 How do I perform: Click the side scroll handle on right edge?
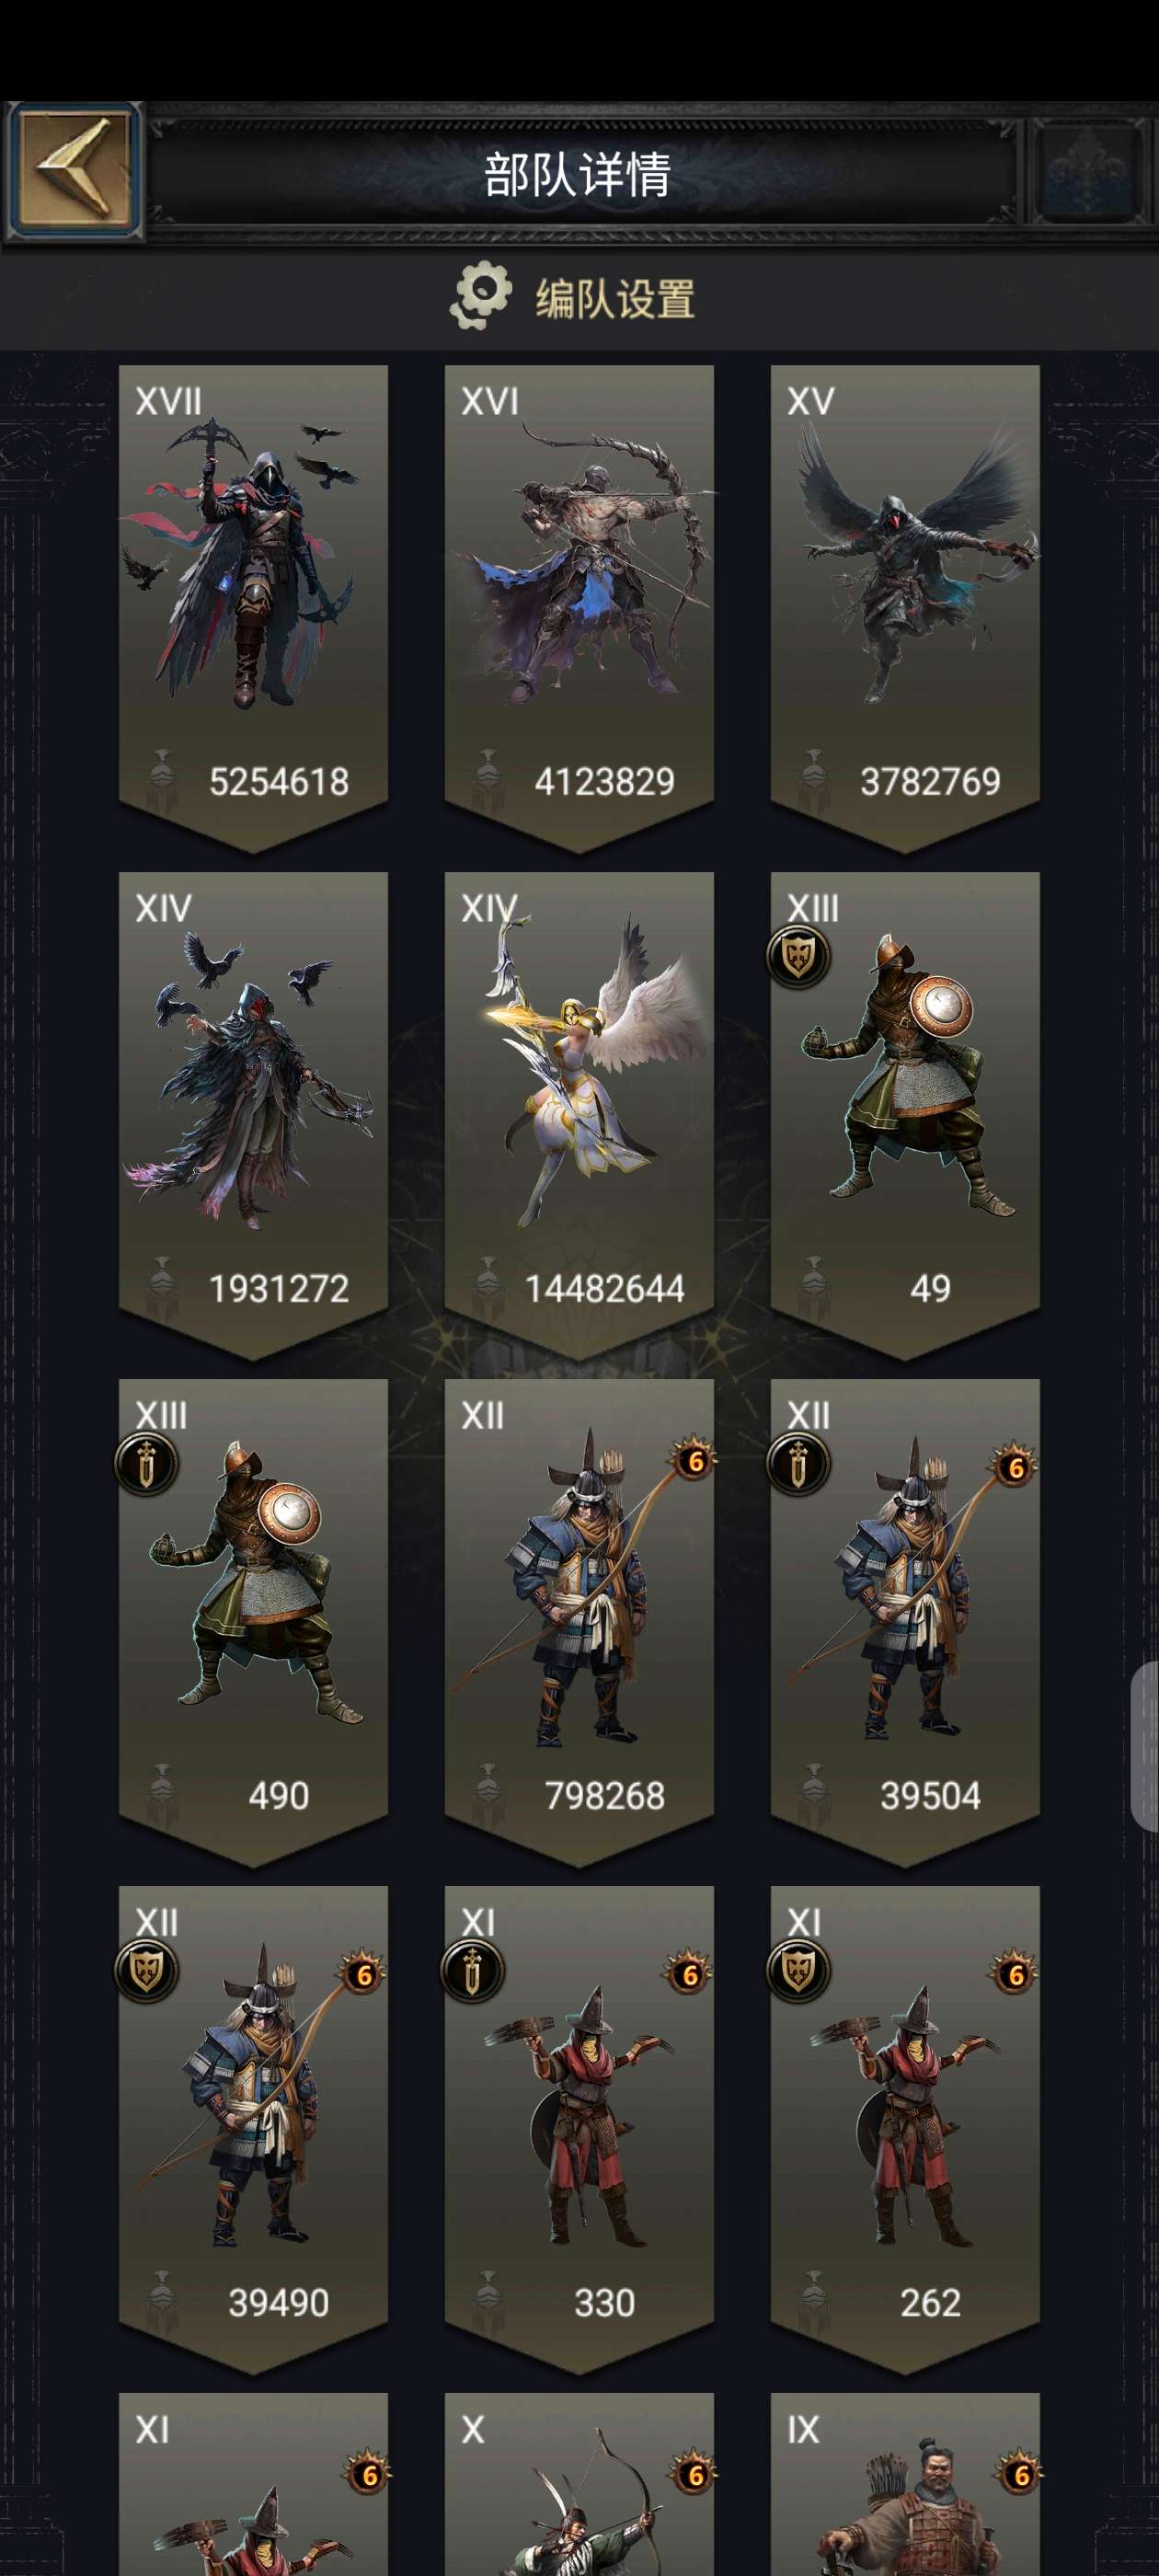click(x=1145, y=1746)
